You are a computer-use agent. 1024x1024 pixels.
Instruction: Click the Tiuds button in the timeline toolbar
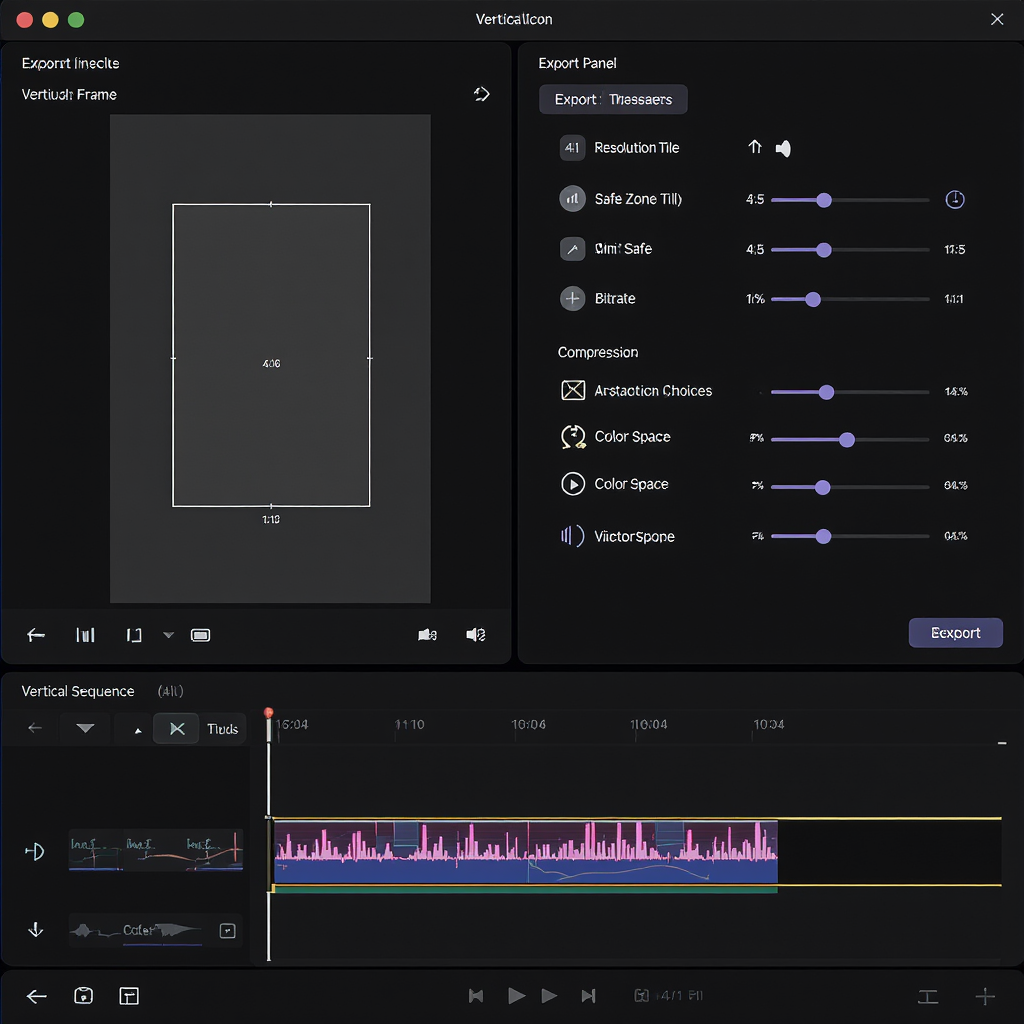point(223,729)
